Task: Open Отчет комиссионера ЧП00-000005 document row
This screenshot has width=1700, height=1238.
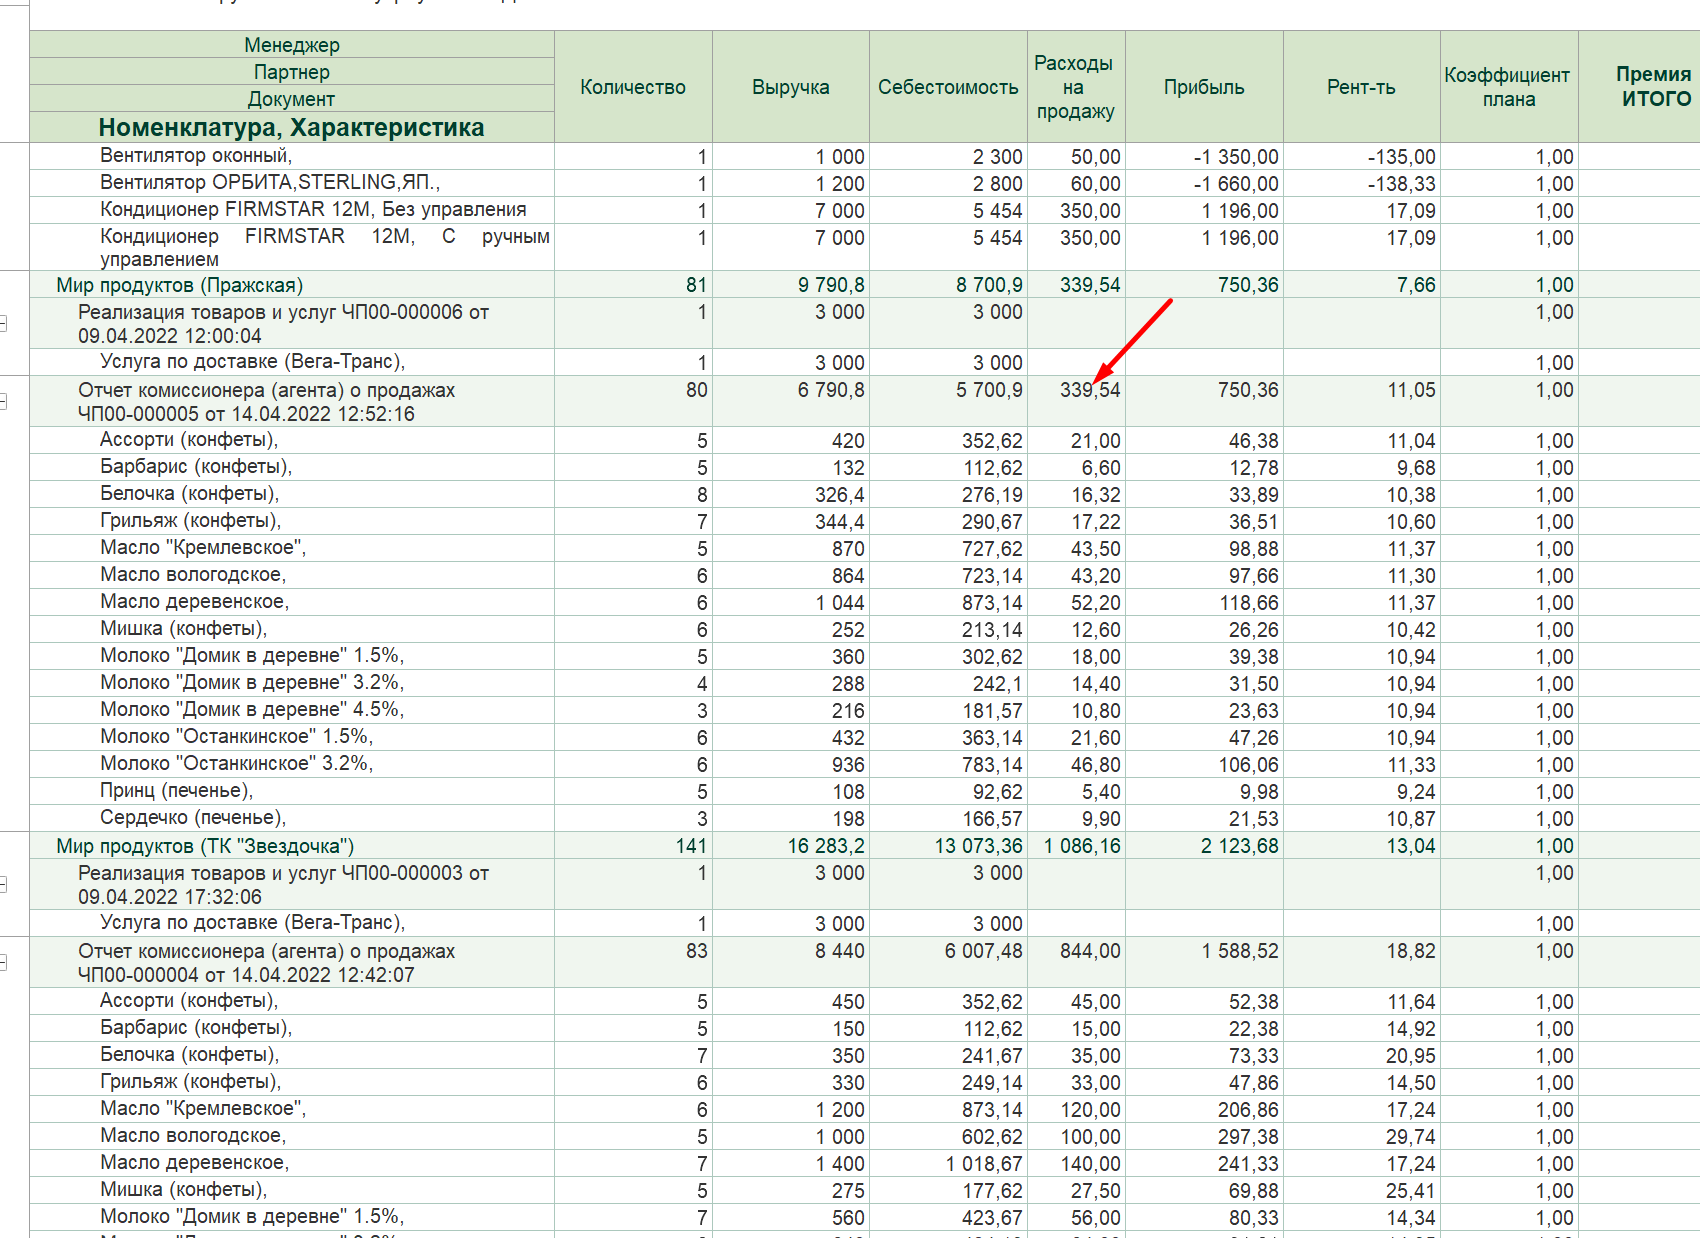Action: tap(267, 402)
